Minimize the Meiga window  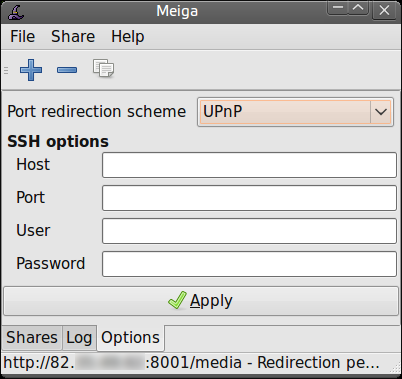(x=338, y=8)
